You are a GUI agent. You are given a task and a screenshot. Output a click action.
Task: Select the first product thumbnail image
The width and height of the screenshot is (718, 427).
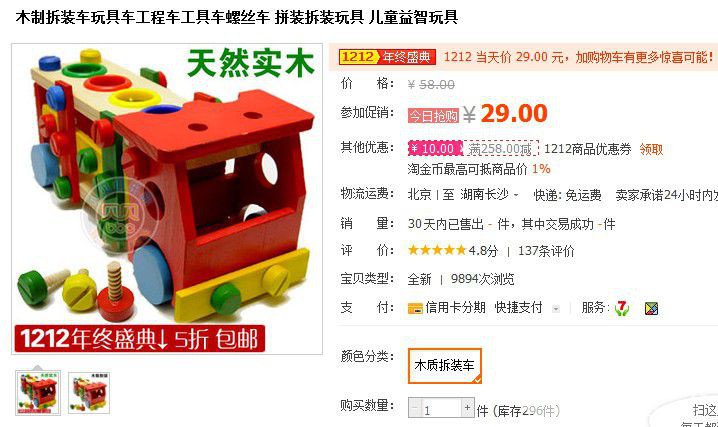(x=38, y=393)
